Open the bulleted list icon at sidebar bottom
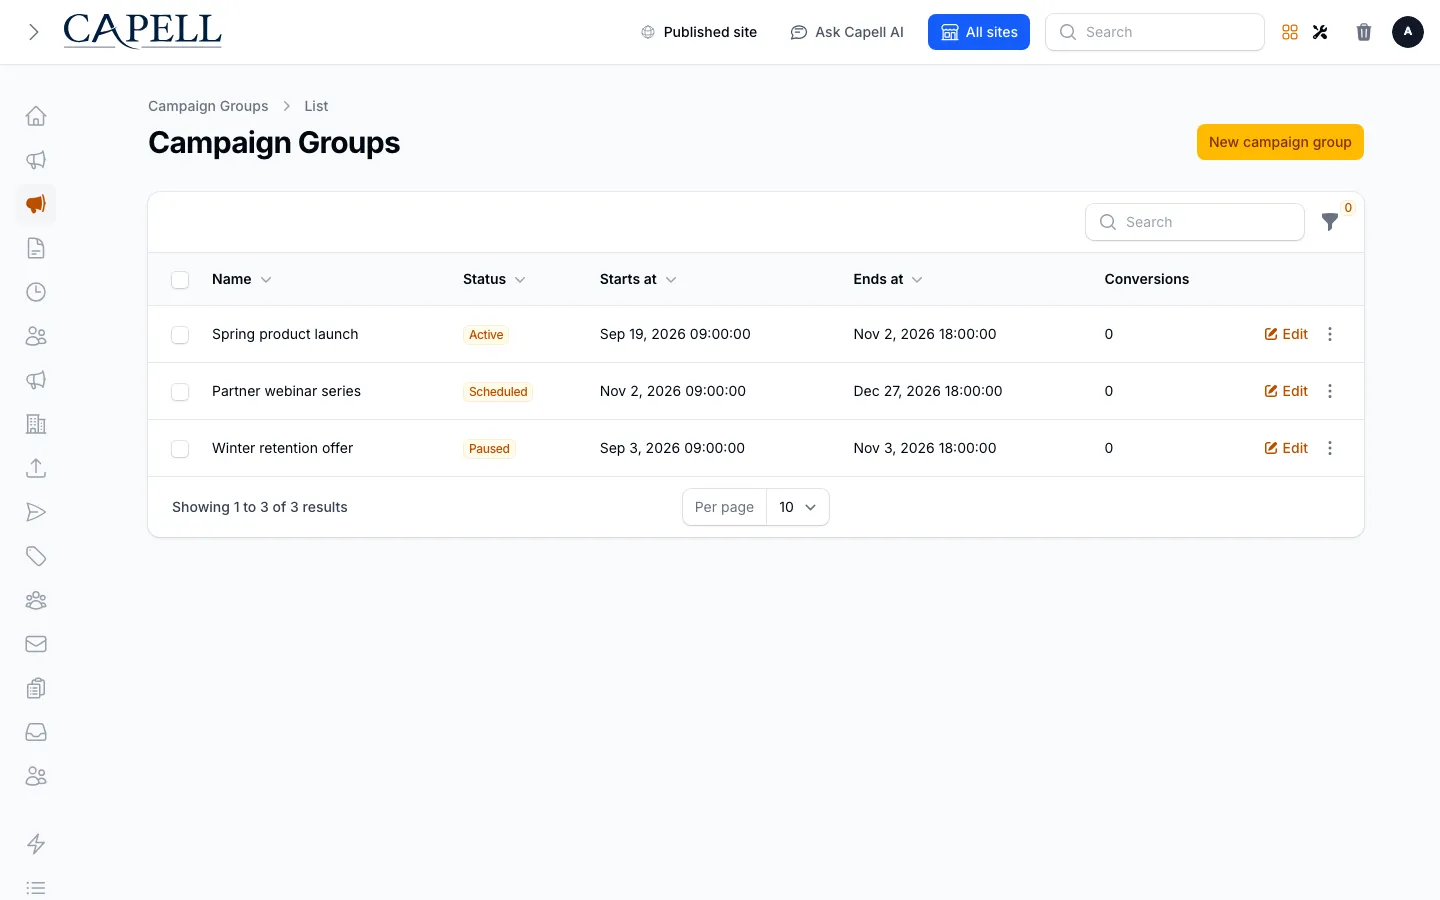The height and width of the screenshot is (900, 1440). pyautogui.click(x=36, y=888)
